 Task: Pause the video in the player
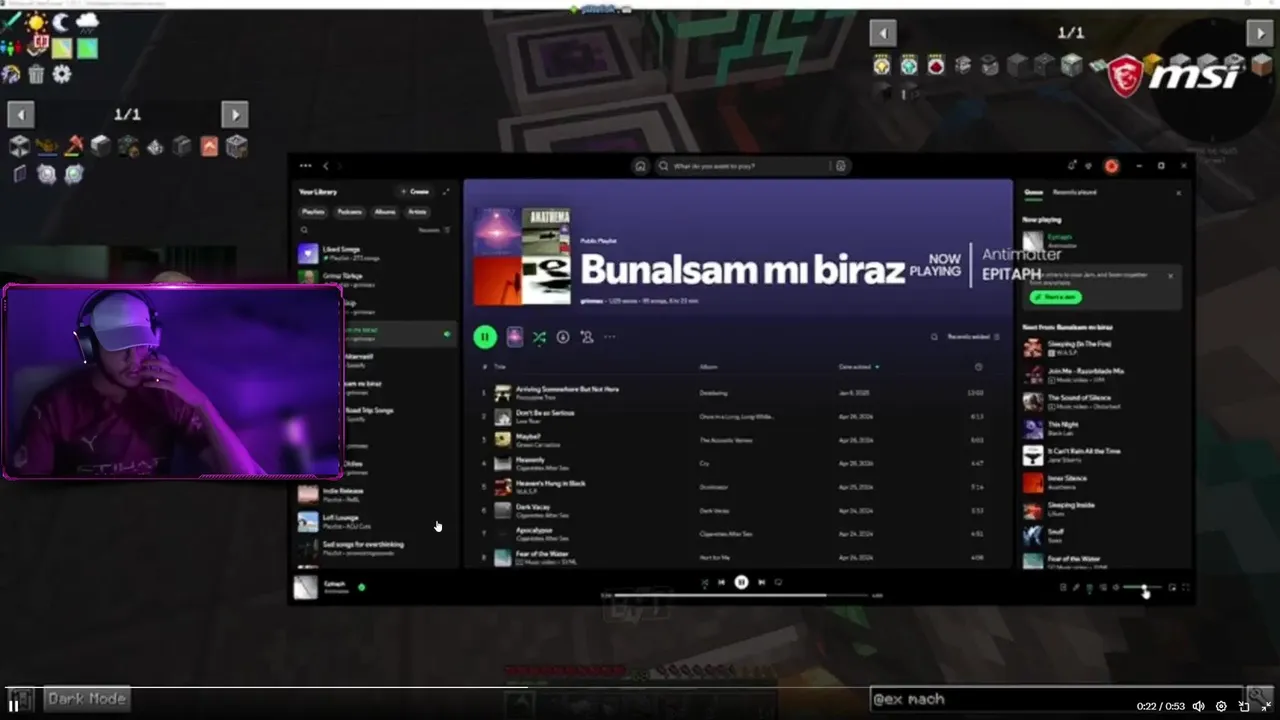click(x=14, y=706)
